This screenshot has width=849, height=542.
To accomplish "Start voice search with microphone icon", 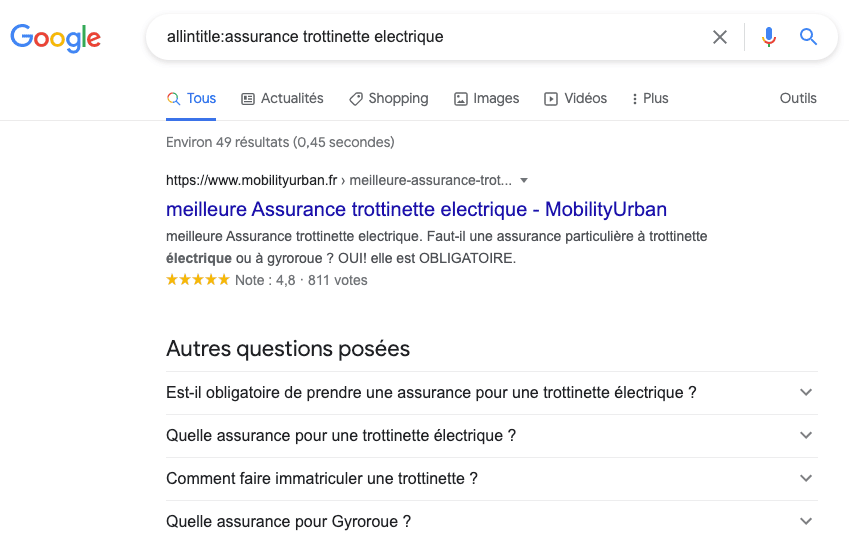I will [x=768, y=37].
